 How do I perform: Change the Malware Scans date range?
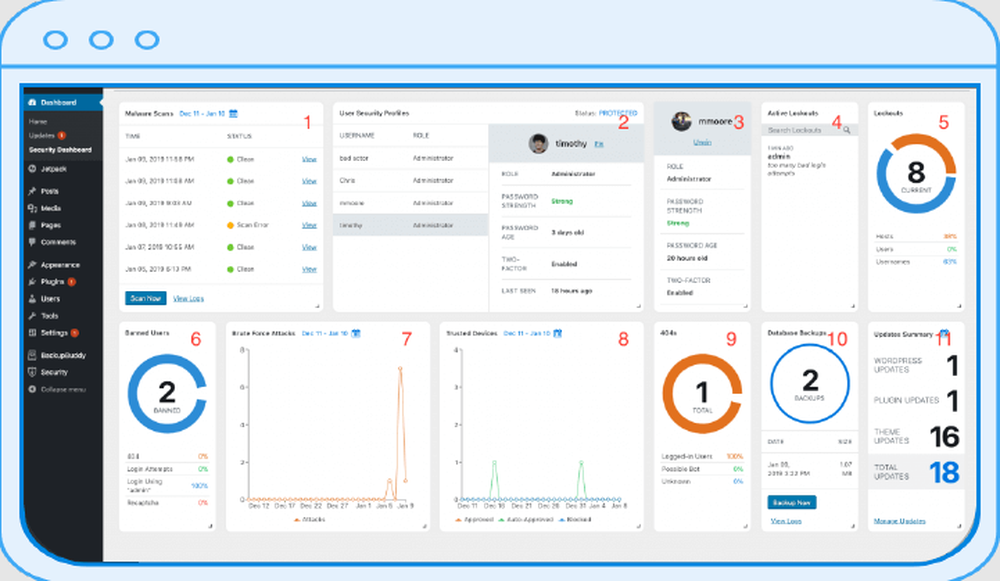pyautogui.click(x=202, y=114)
